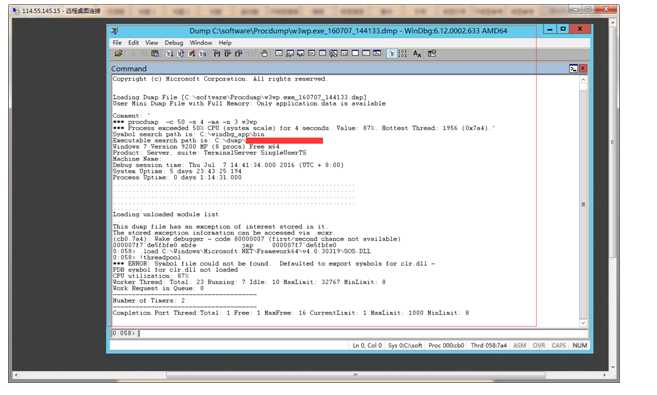657x395 pixels.
Task: Click the Paste toolbar icon
Action: point(155,53)
